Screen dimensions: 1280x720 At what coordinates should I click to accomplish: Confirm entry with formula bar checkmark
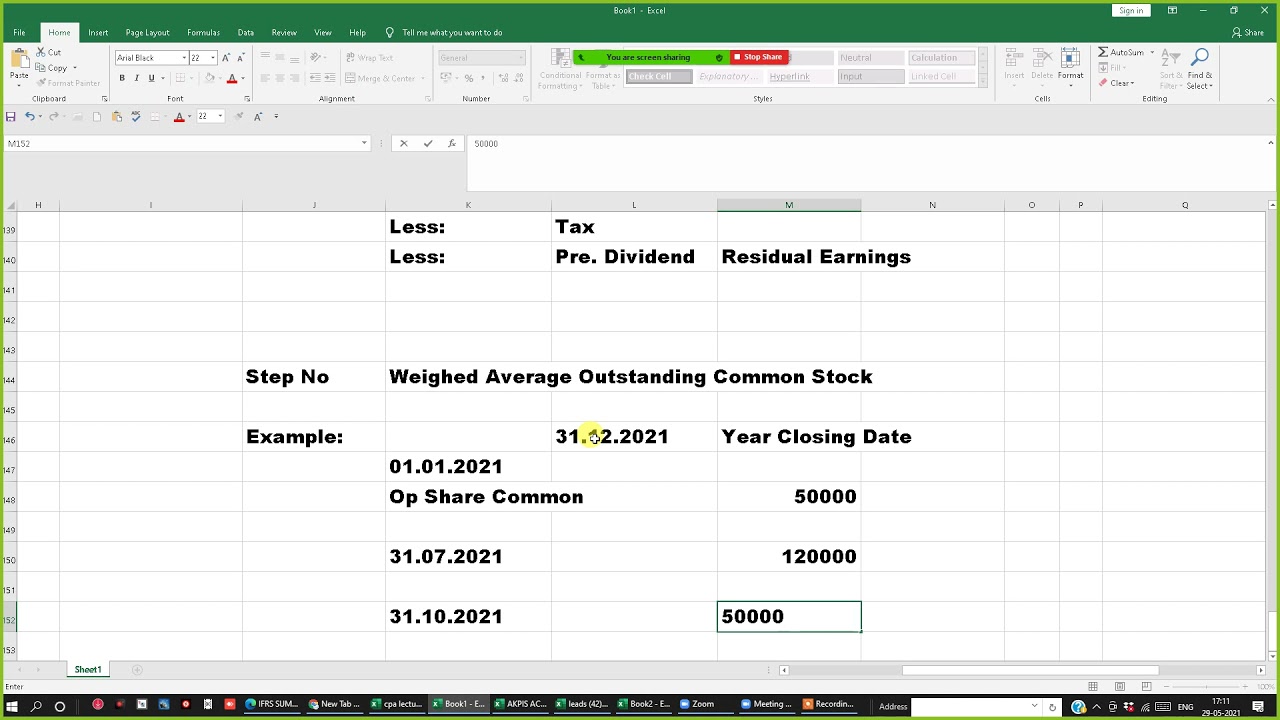(x=428, y=143)
